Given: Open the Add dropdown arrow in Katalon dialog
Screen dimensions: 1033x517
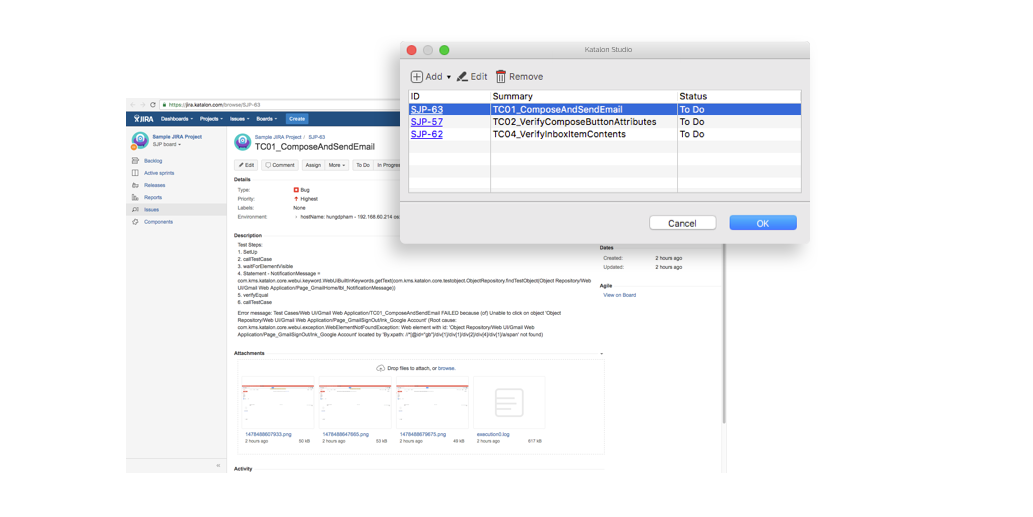Looking at the screenshot, I should point(449,77).
